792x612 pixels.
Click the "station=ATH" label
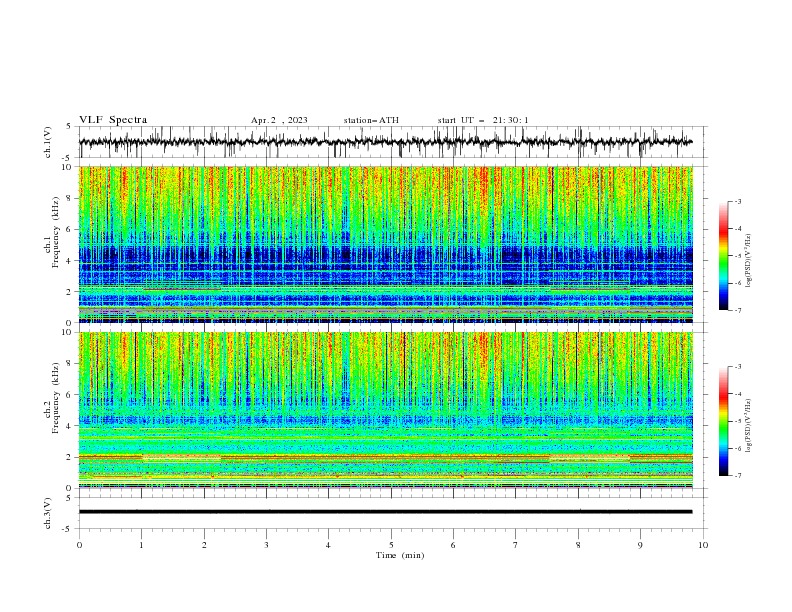pyautogui.click(x=371, y=120)
